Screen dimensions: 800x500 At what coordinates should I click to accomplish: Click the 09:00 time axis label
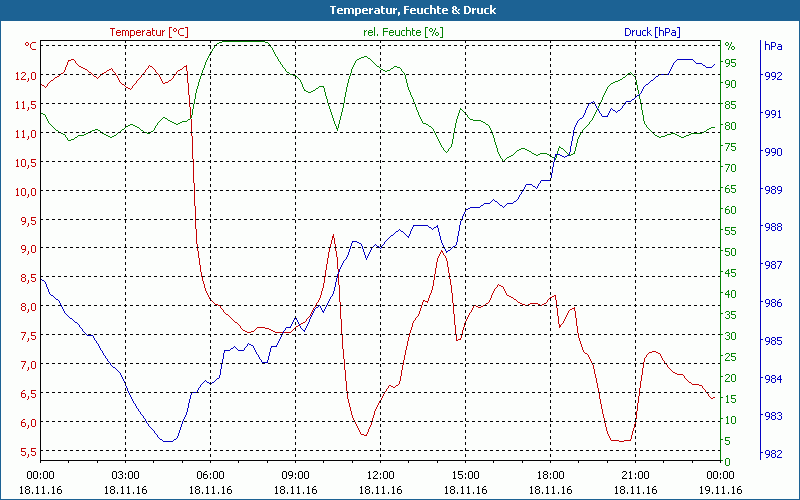(x=295, y=475)
